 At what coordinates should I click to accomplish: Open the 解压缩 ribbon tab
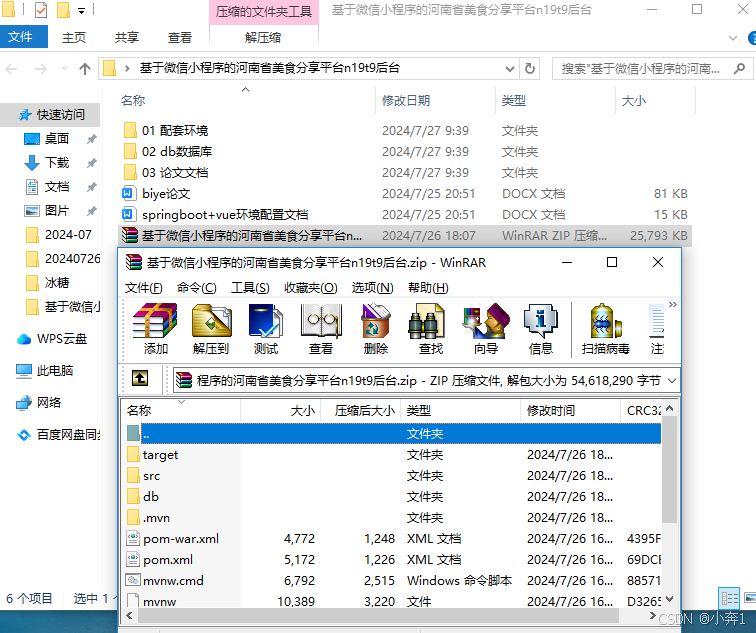tap(263, 38)
